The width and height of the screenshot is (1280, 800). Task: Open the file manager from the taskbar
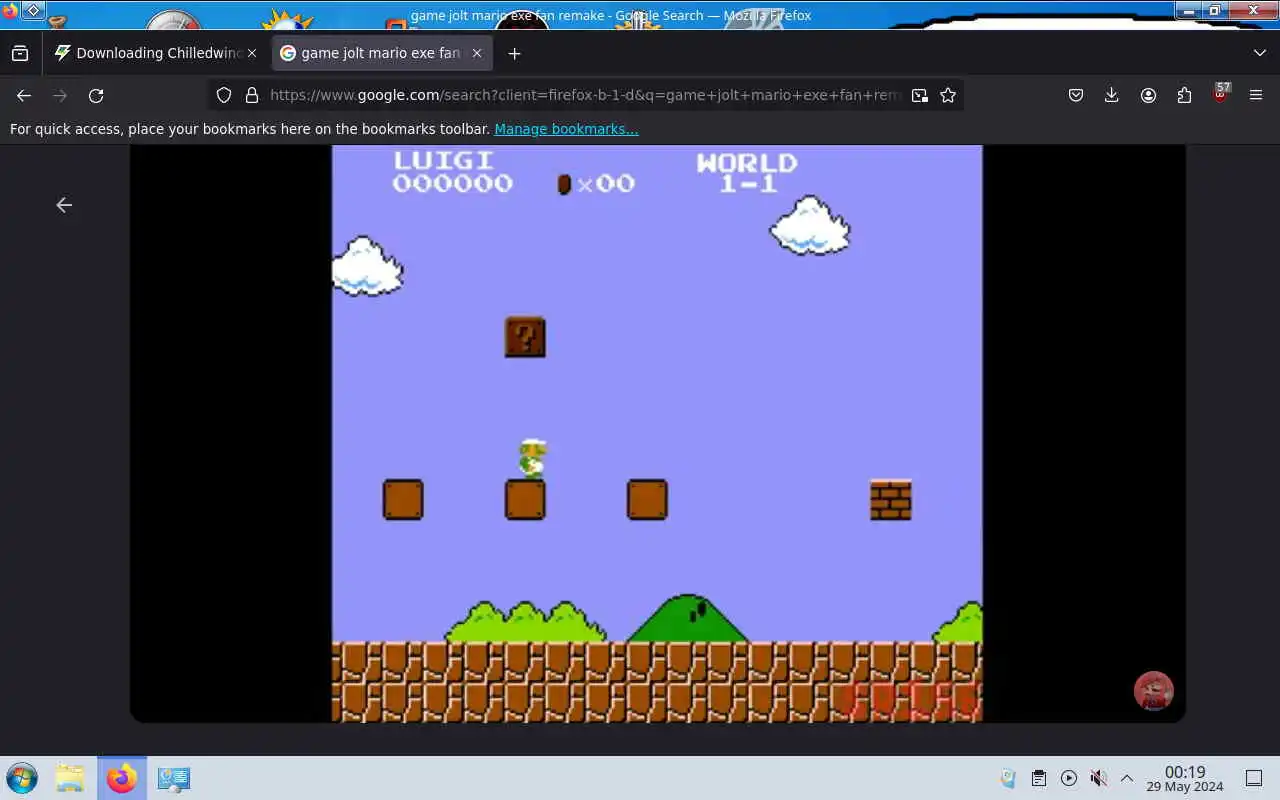pos(70,778)
